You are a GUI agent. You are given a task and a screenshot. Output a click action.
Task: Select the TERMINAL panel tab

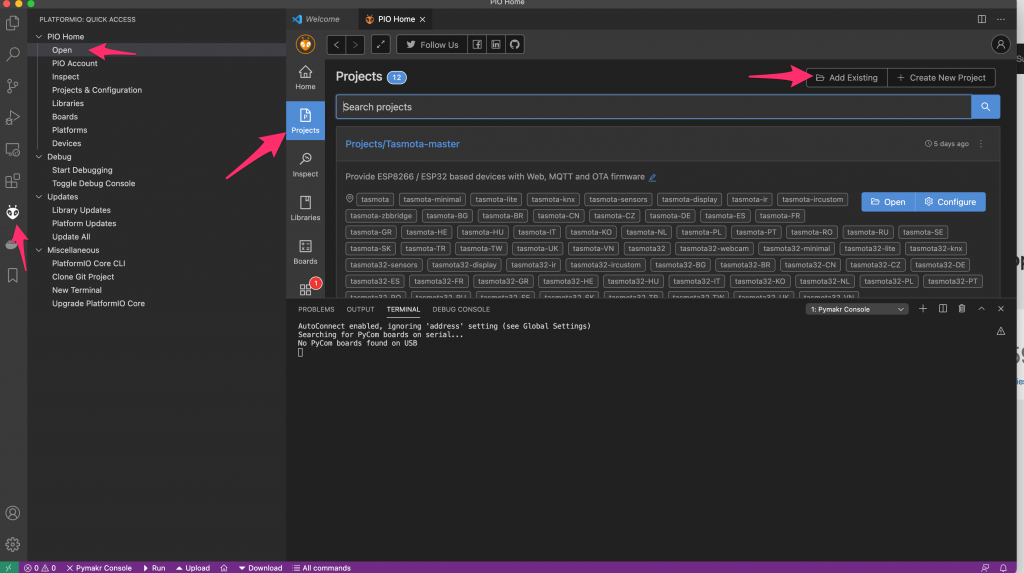pos(403,309)
